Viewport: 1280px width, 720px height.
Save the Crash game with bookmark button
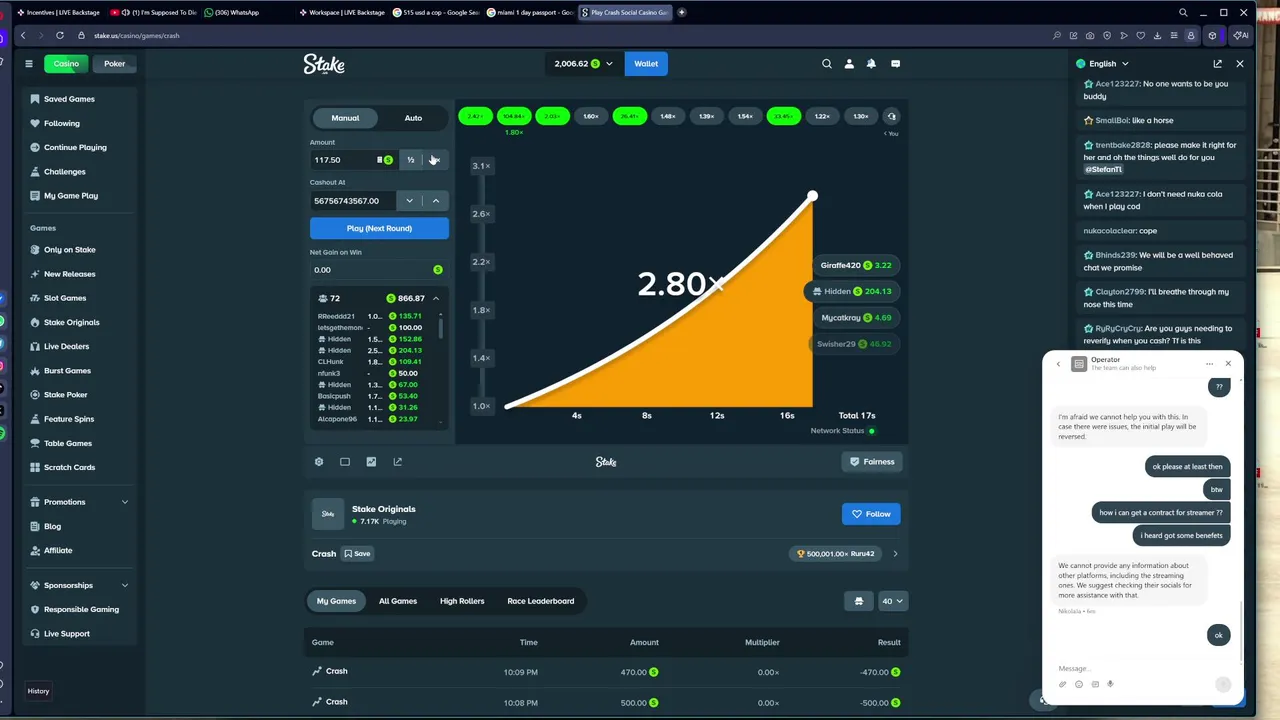pos(357,554)
